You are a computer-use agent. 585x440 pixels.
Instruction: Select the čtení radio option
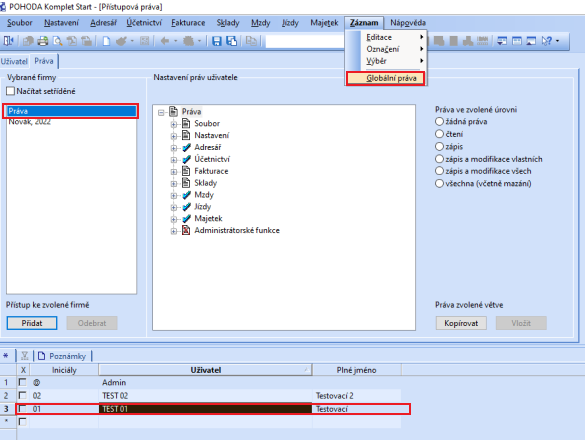pyautogui.click(x=439, y=134)
